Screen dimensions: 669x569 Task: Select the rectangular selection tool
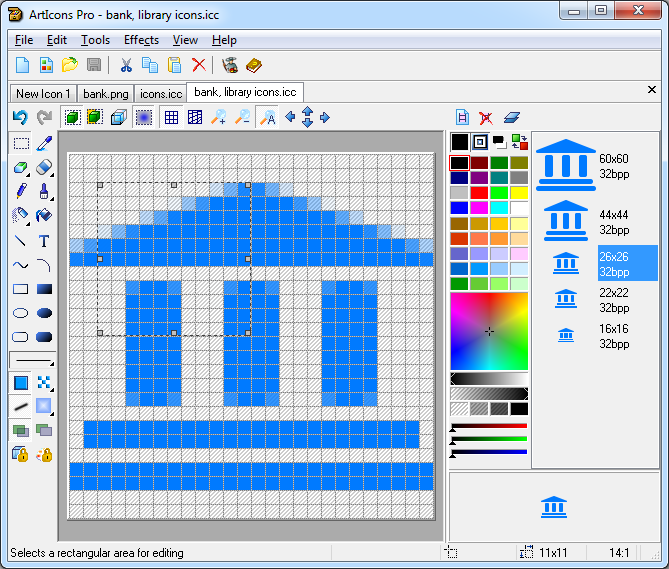[21, 144]
